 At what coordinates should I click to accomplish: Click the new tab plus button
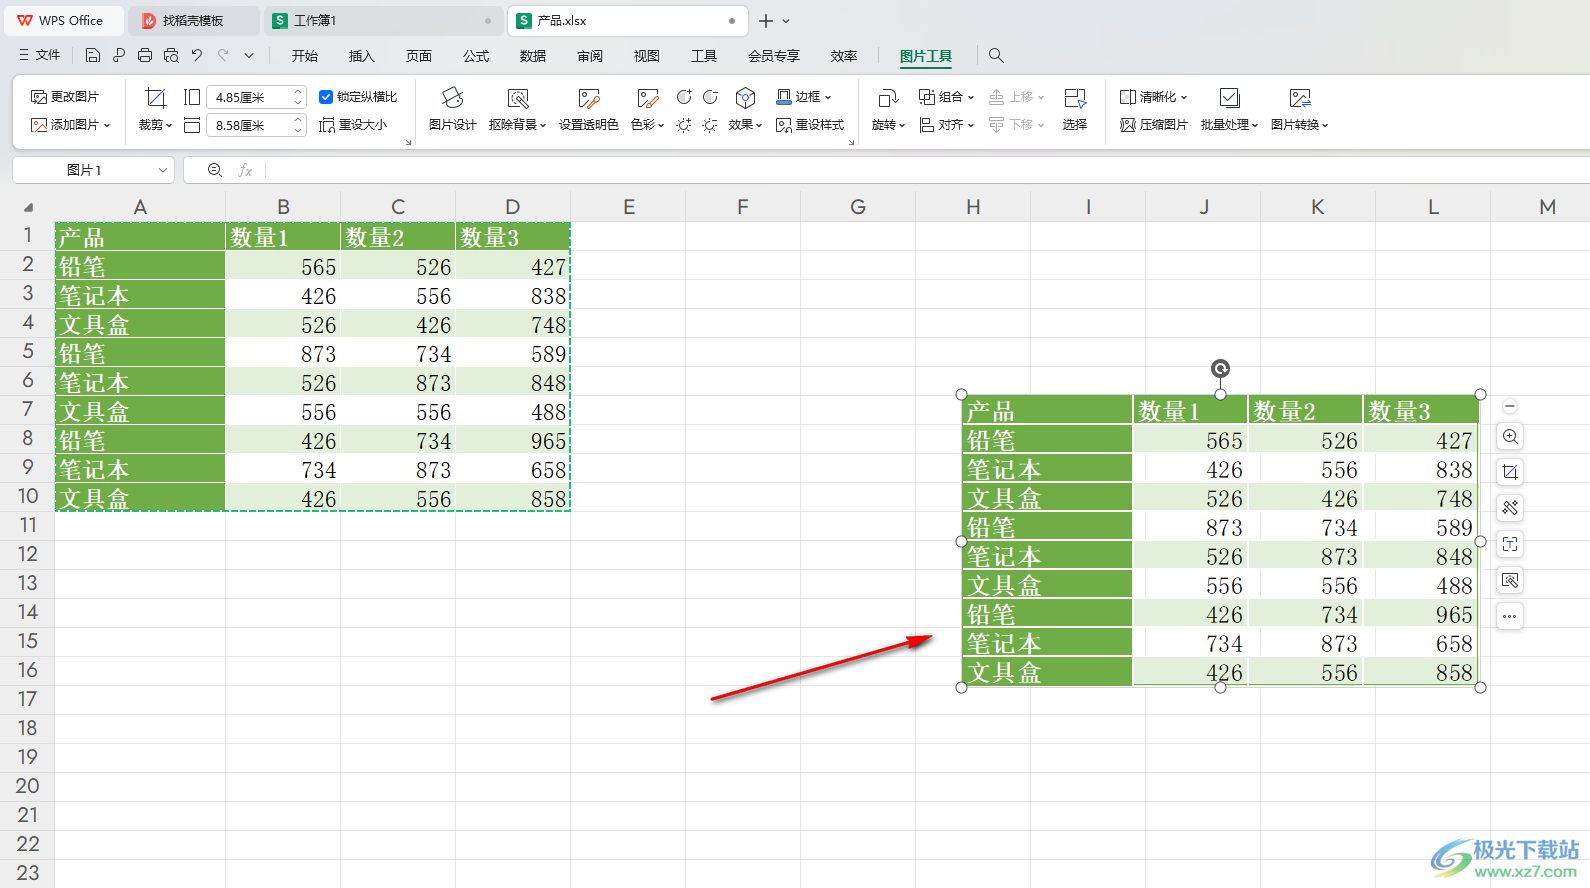point(766,20)
